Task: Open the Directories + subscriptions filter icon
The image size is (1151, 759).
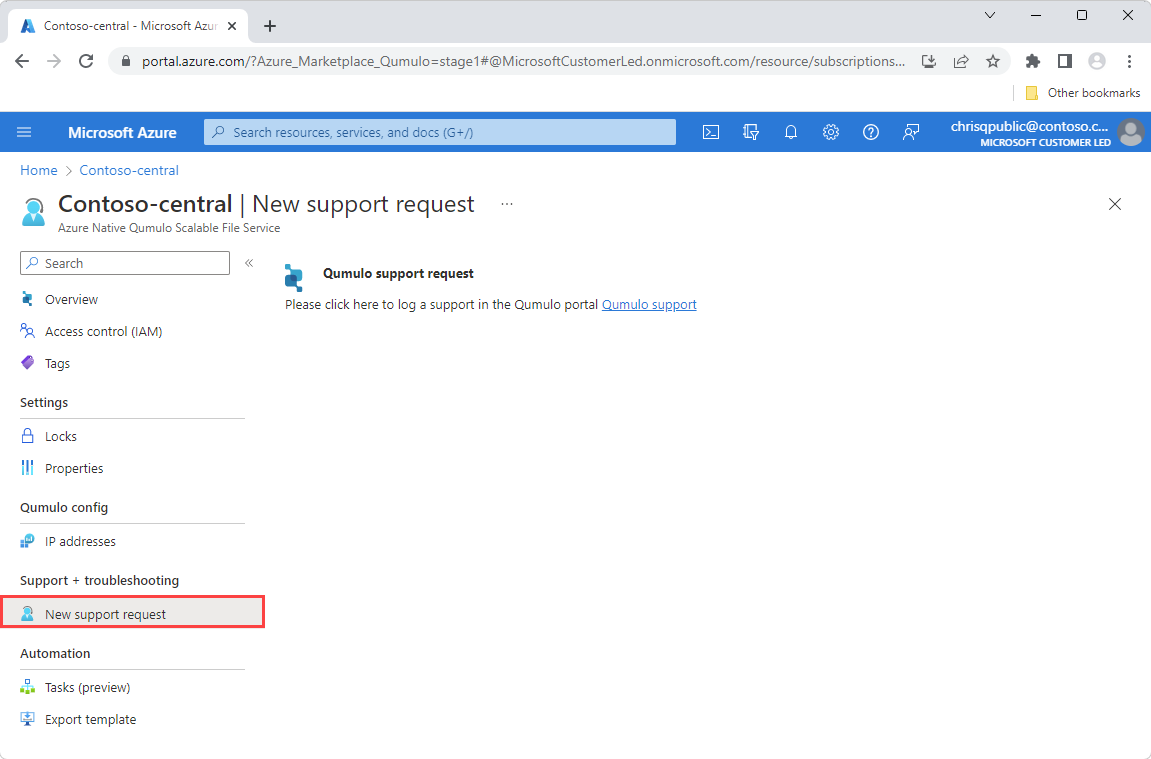Action: tap(751, 132)
